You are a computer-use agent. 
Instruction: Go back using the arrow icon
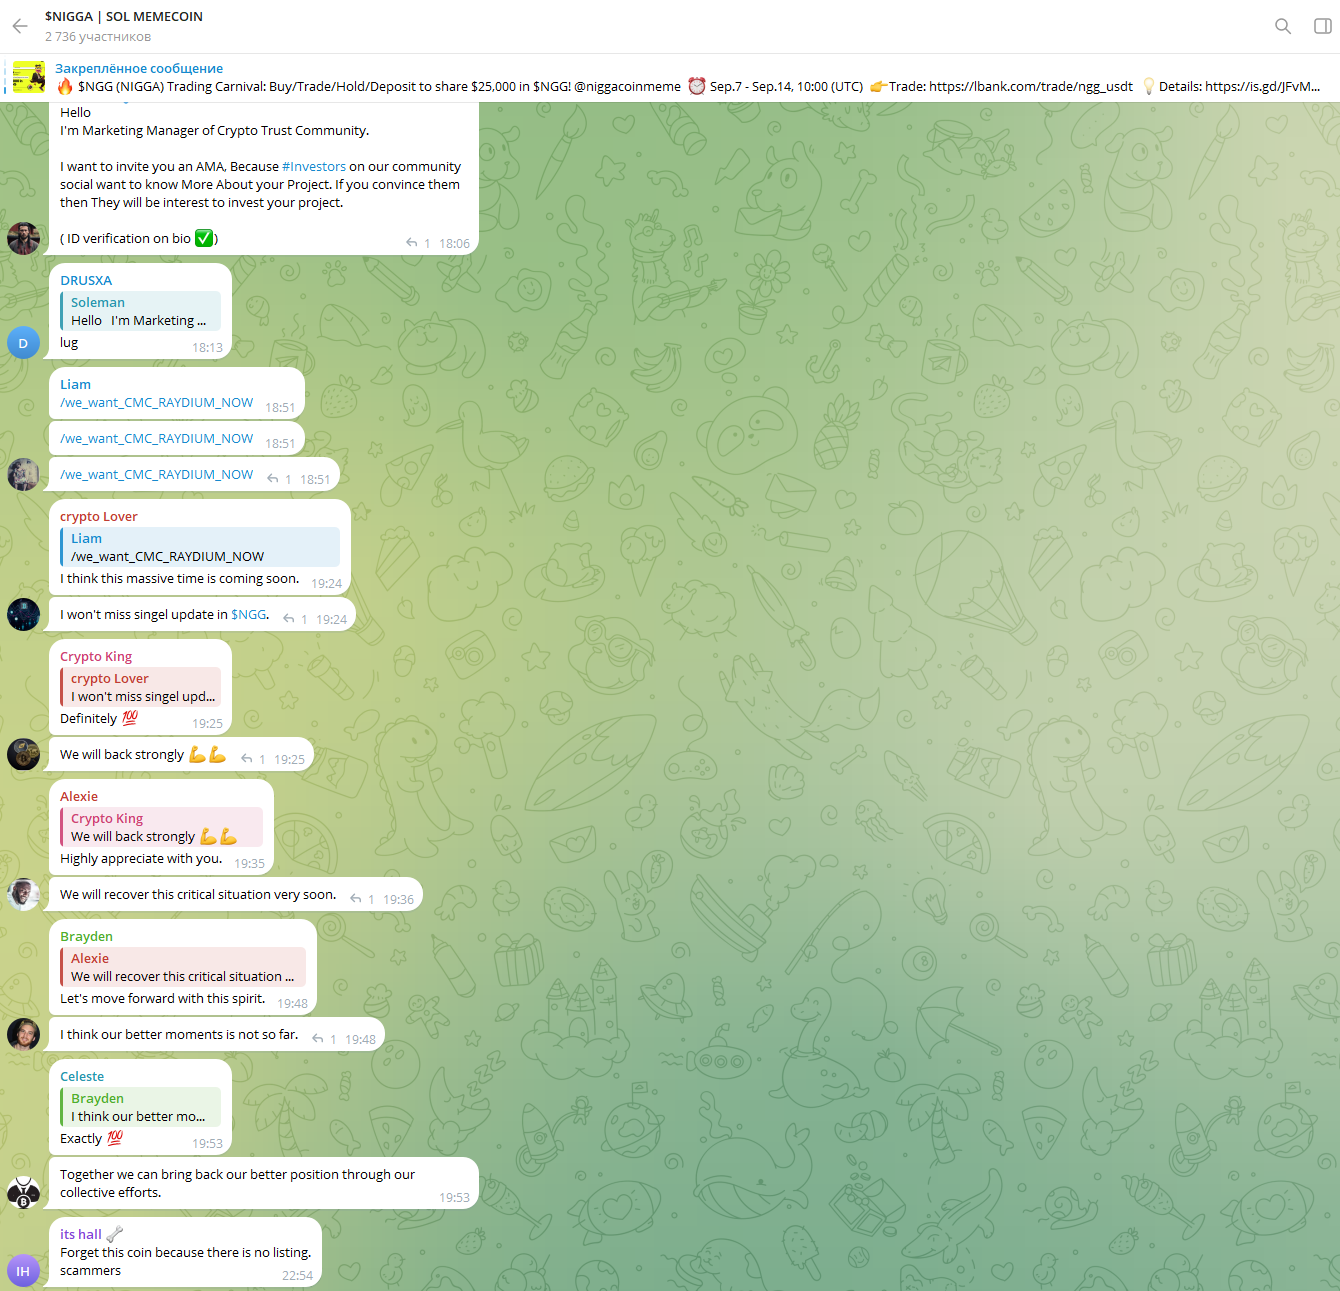coord(20,26)
